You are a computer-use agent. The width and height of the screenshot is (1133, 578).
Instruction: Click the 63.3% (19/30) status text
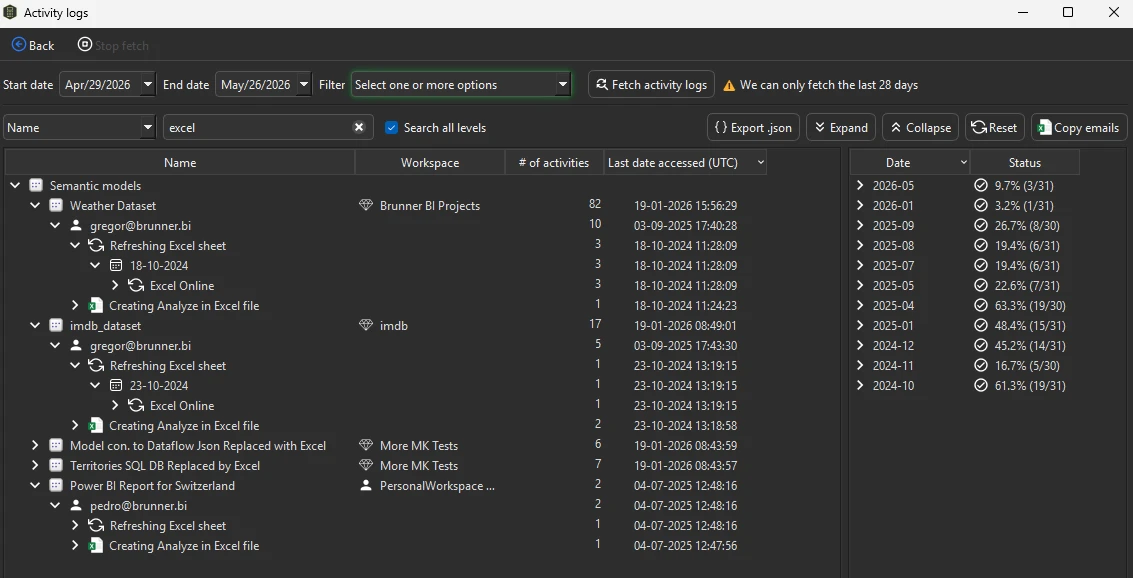[1030, 306]
